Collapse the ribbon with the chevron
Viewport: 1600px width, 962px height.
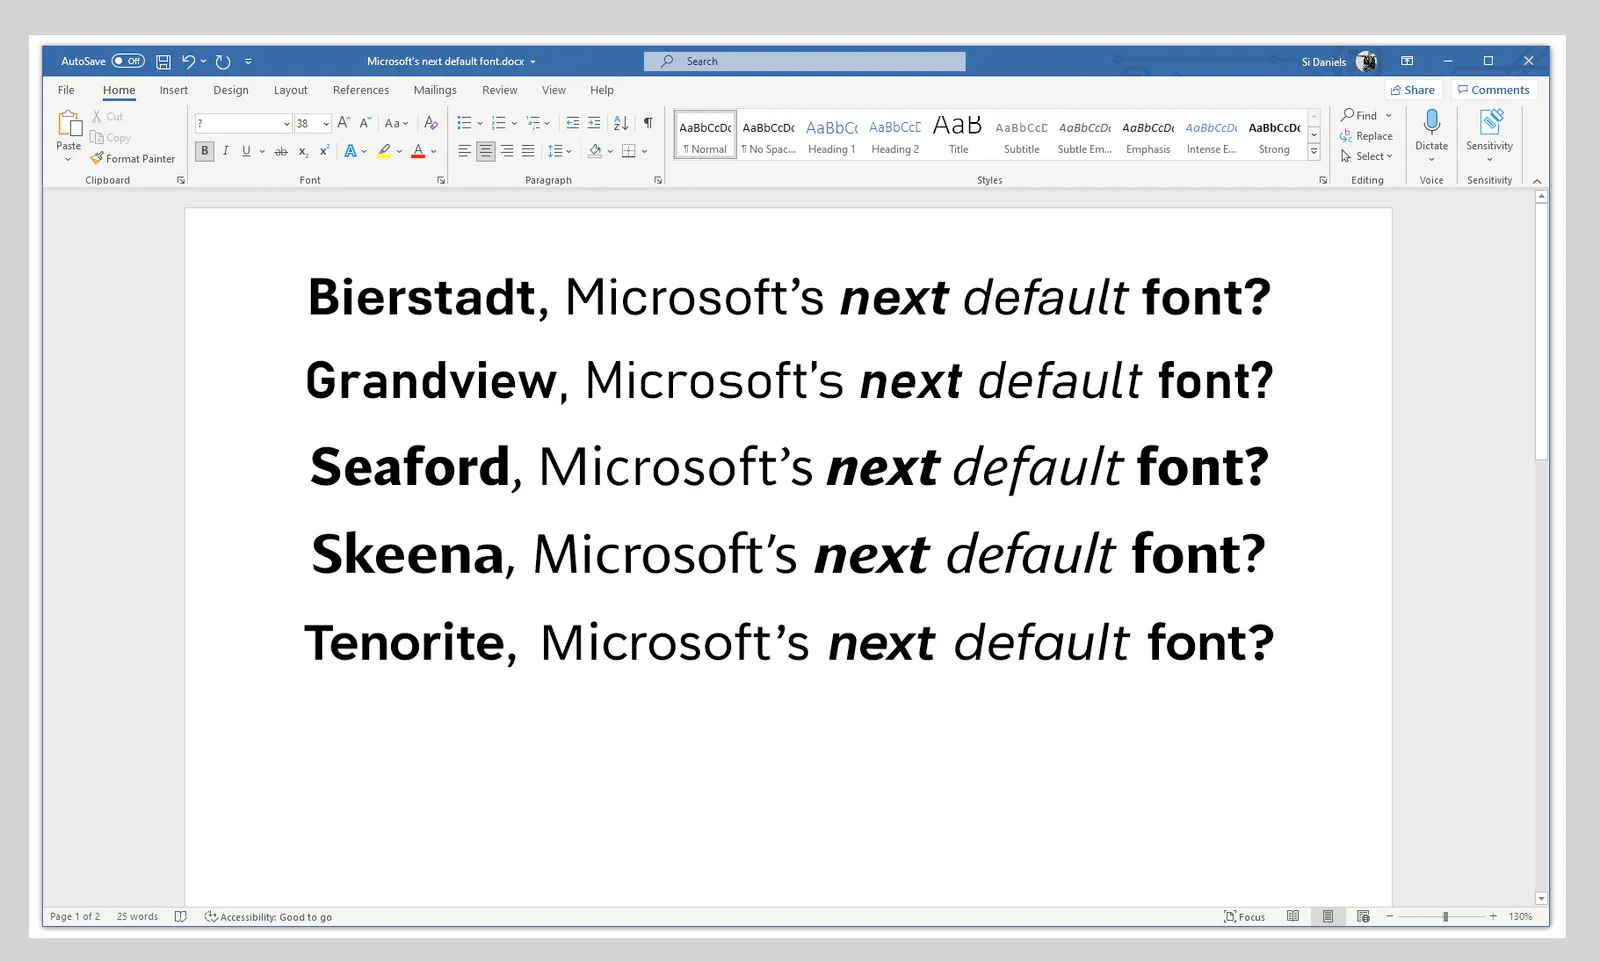coord(1537,181)
